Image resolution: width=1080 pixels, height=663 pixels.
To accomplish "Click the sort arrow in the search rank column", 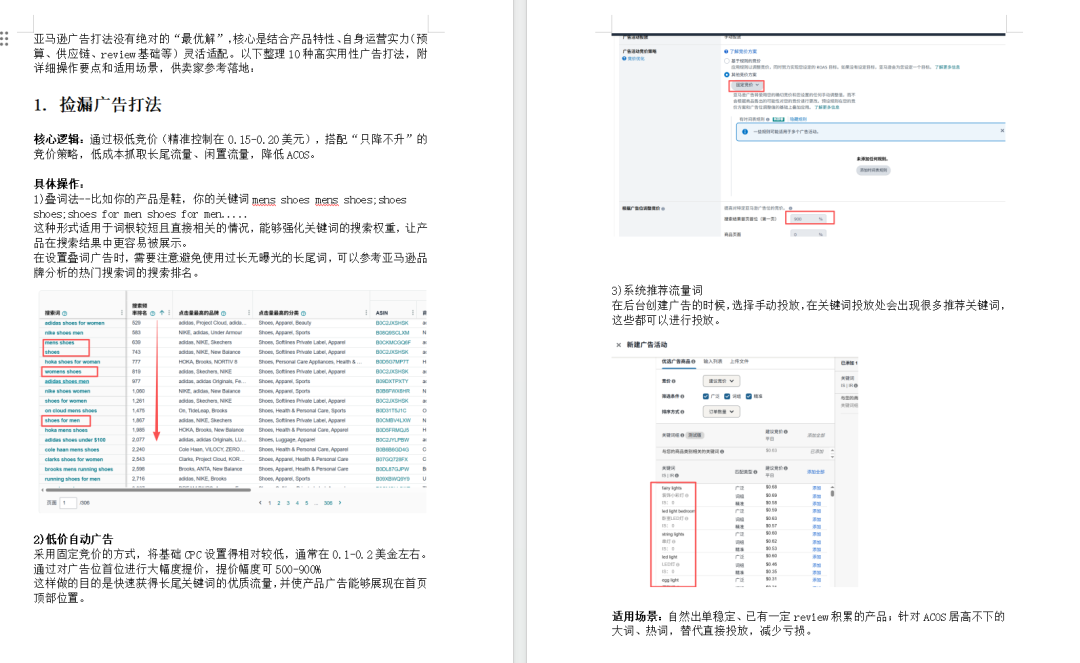I will tap(162, 313).
